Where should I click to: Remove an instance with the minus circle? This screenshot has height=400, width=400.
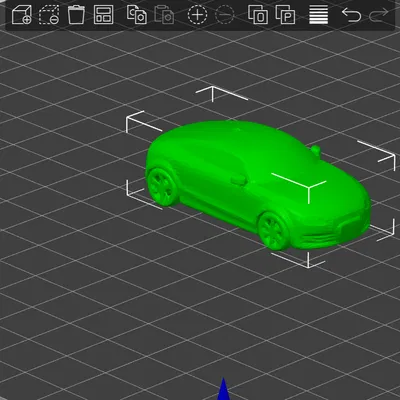click(225, 15)
